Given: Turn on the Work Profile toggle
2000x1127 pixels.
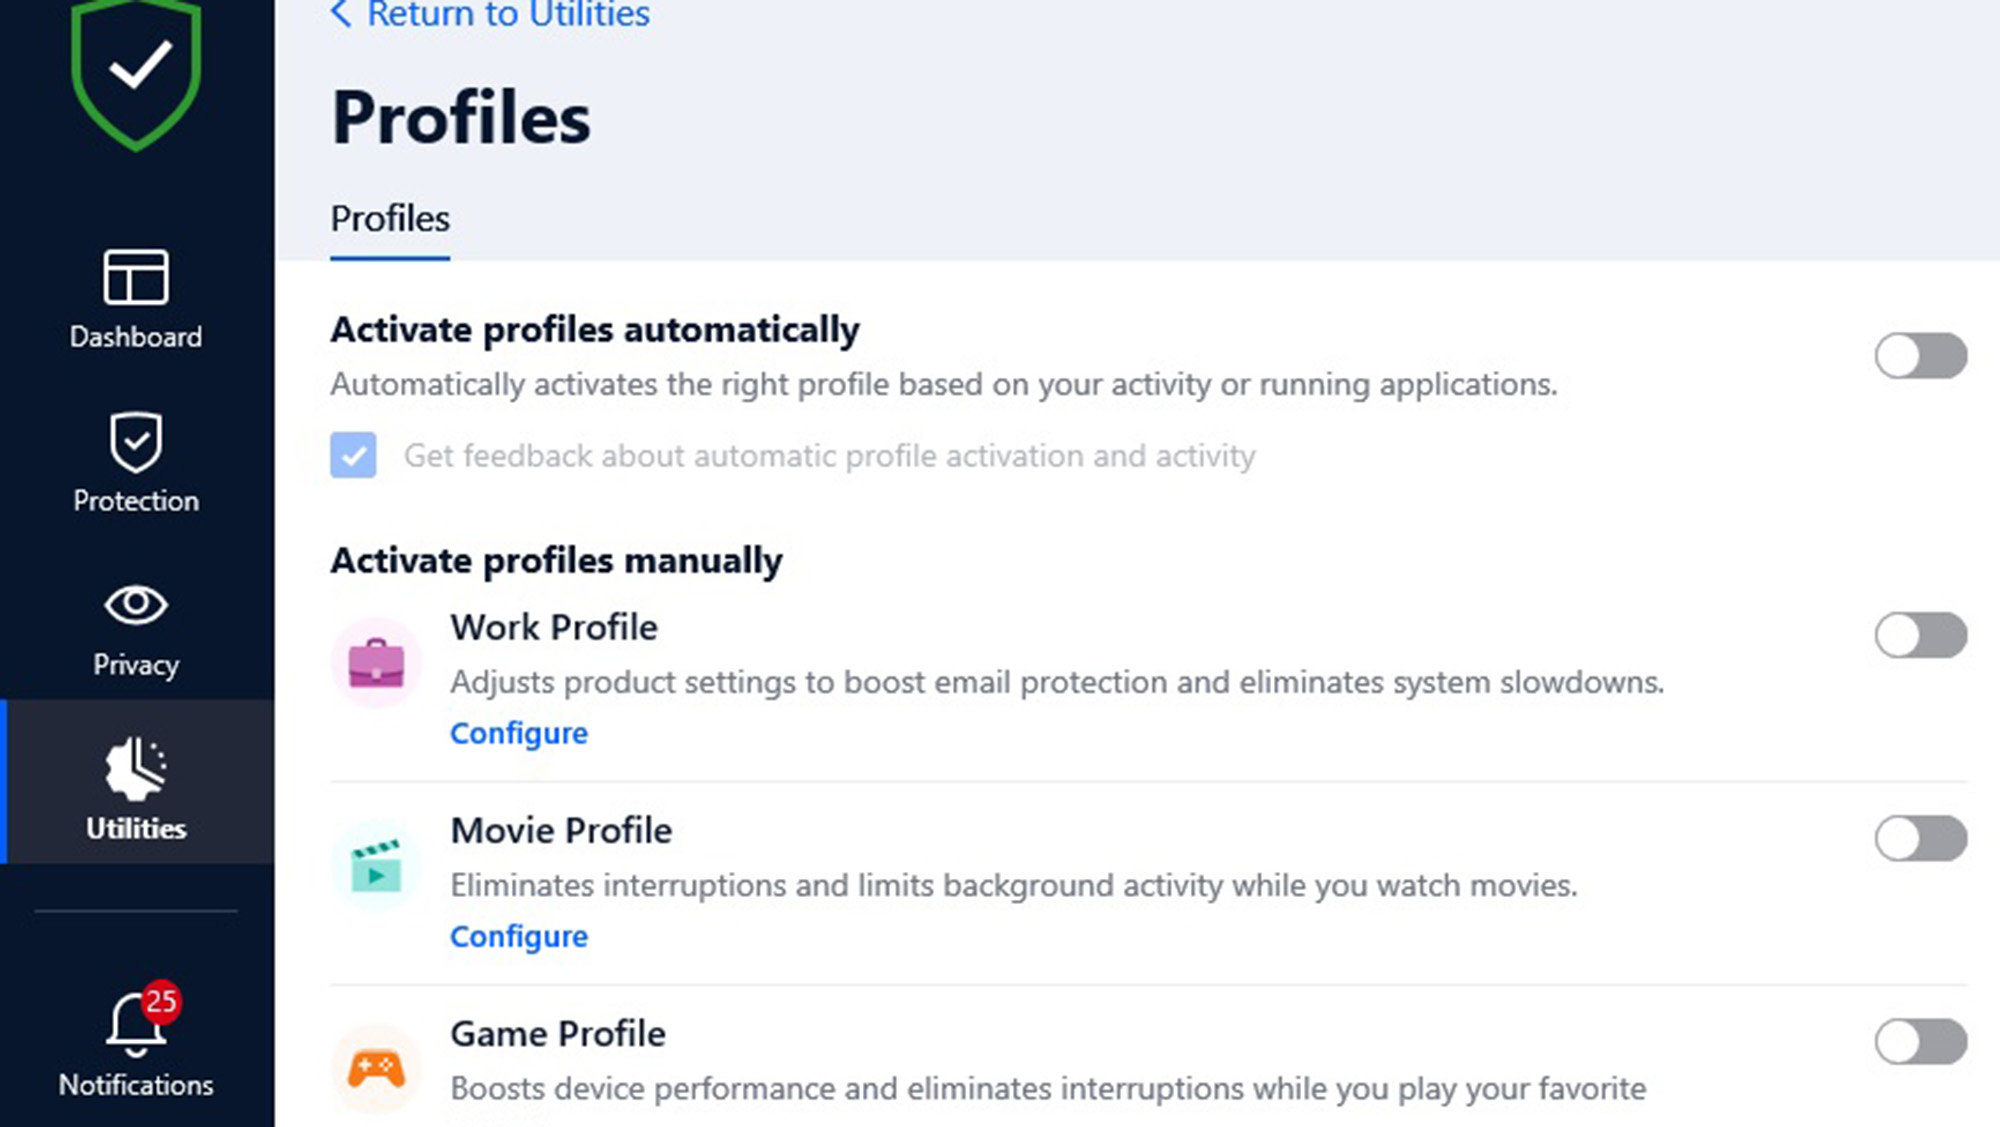Looking at the screenshot, I should (x=1920, y=635).
